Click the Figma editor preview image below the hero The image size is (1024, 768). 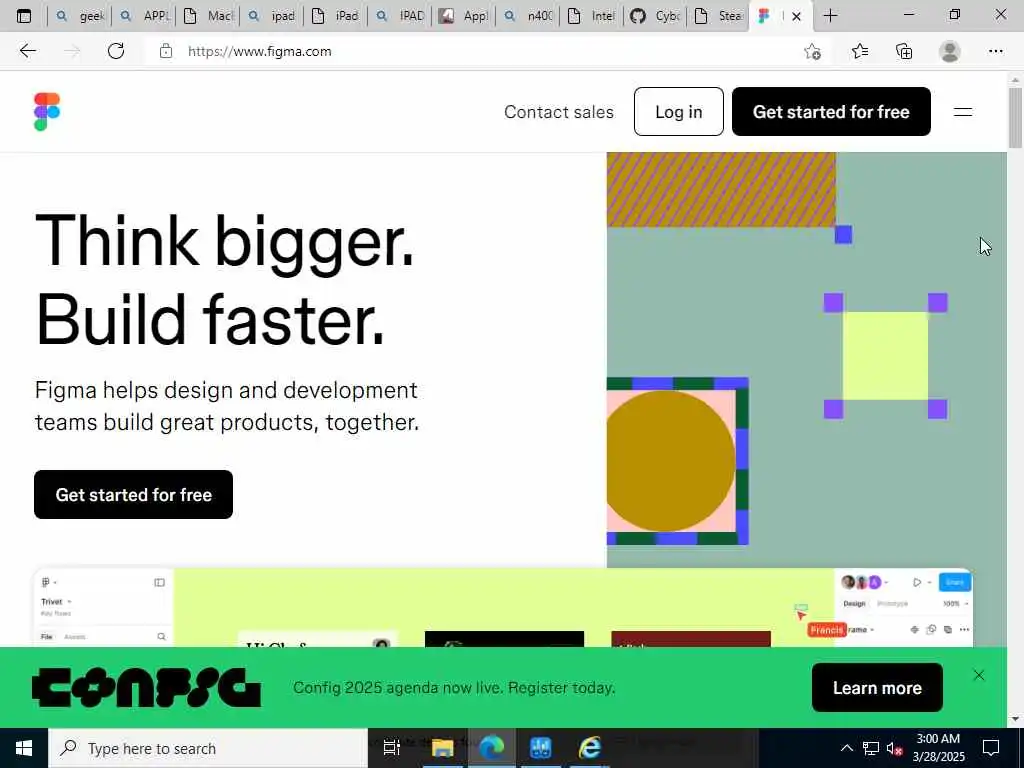pyautogui.click(x=503, y=607)
